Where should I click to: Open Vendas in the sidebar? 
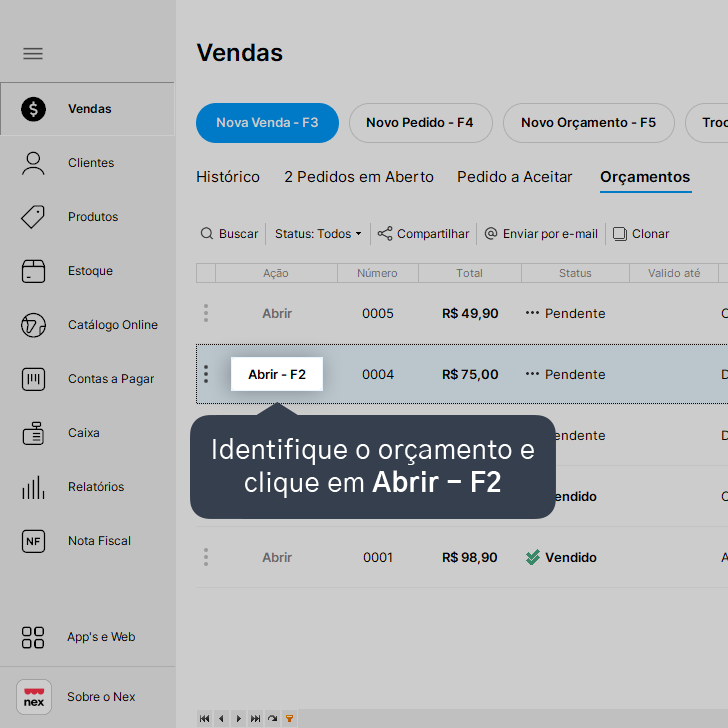tap(87, 109)
